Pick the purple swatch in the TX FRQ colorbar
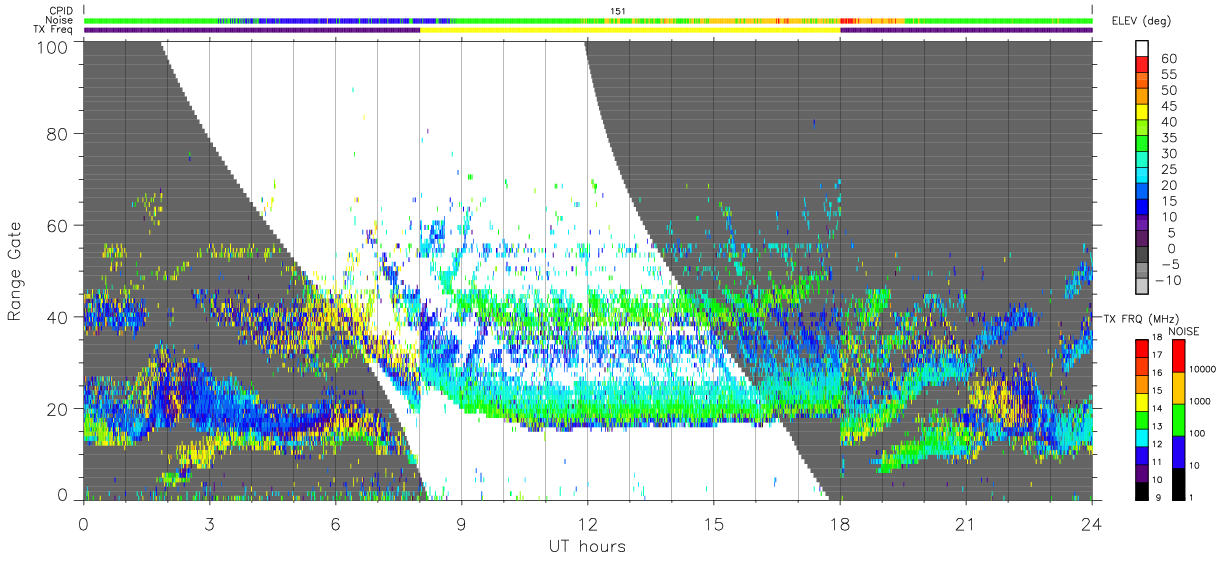 point(1142,473)
